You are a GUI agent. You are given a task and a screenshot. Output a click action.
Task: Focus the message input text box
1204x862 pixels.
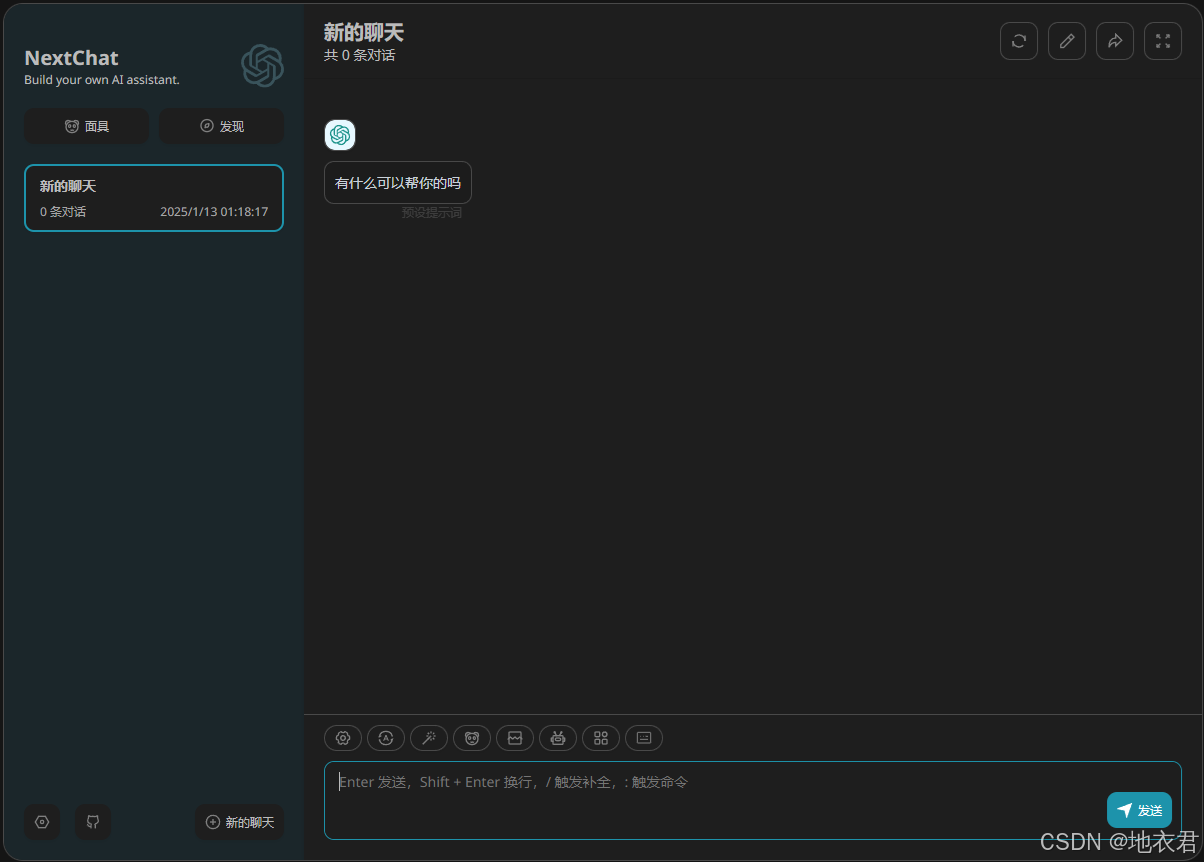point(753,800)
